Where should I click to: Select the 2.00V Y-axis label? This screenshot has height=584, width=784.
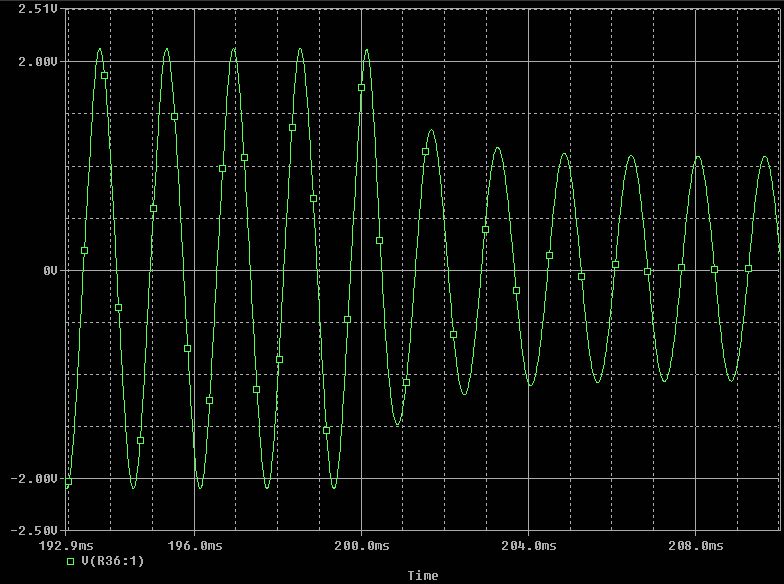coord(38,62)
